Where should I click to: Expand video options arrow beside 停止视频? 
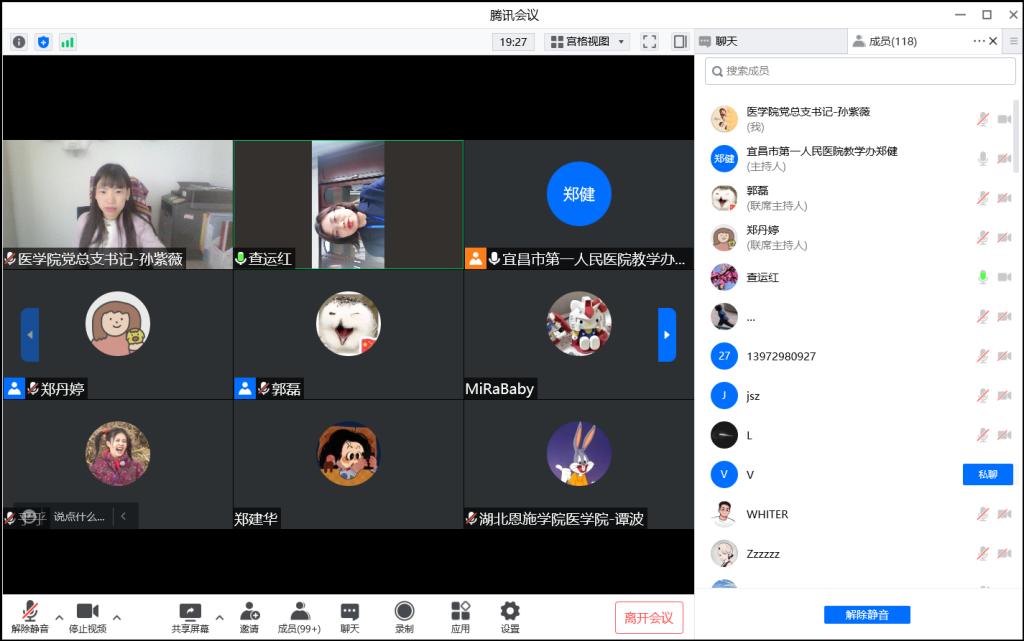point(116,617)
